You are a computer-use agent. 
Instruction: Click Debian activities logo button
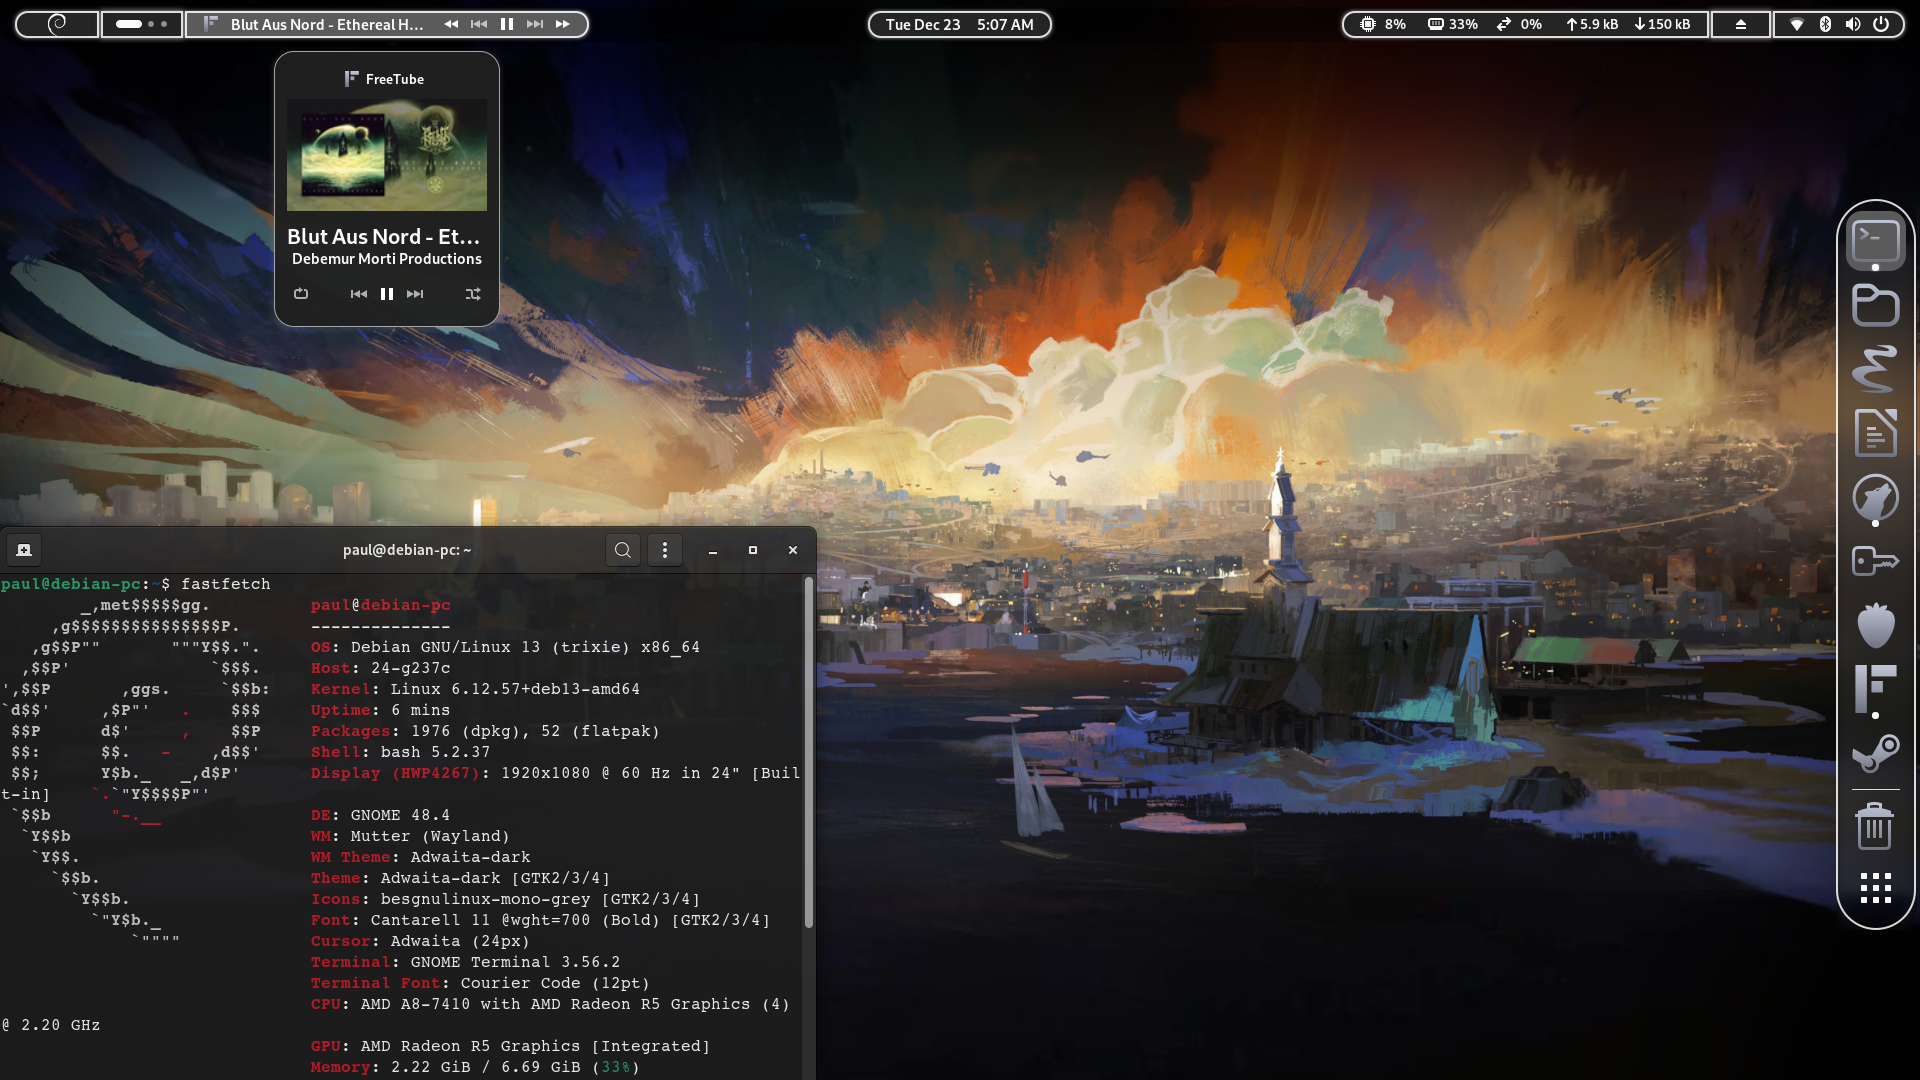[57, 24]
